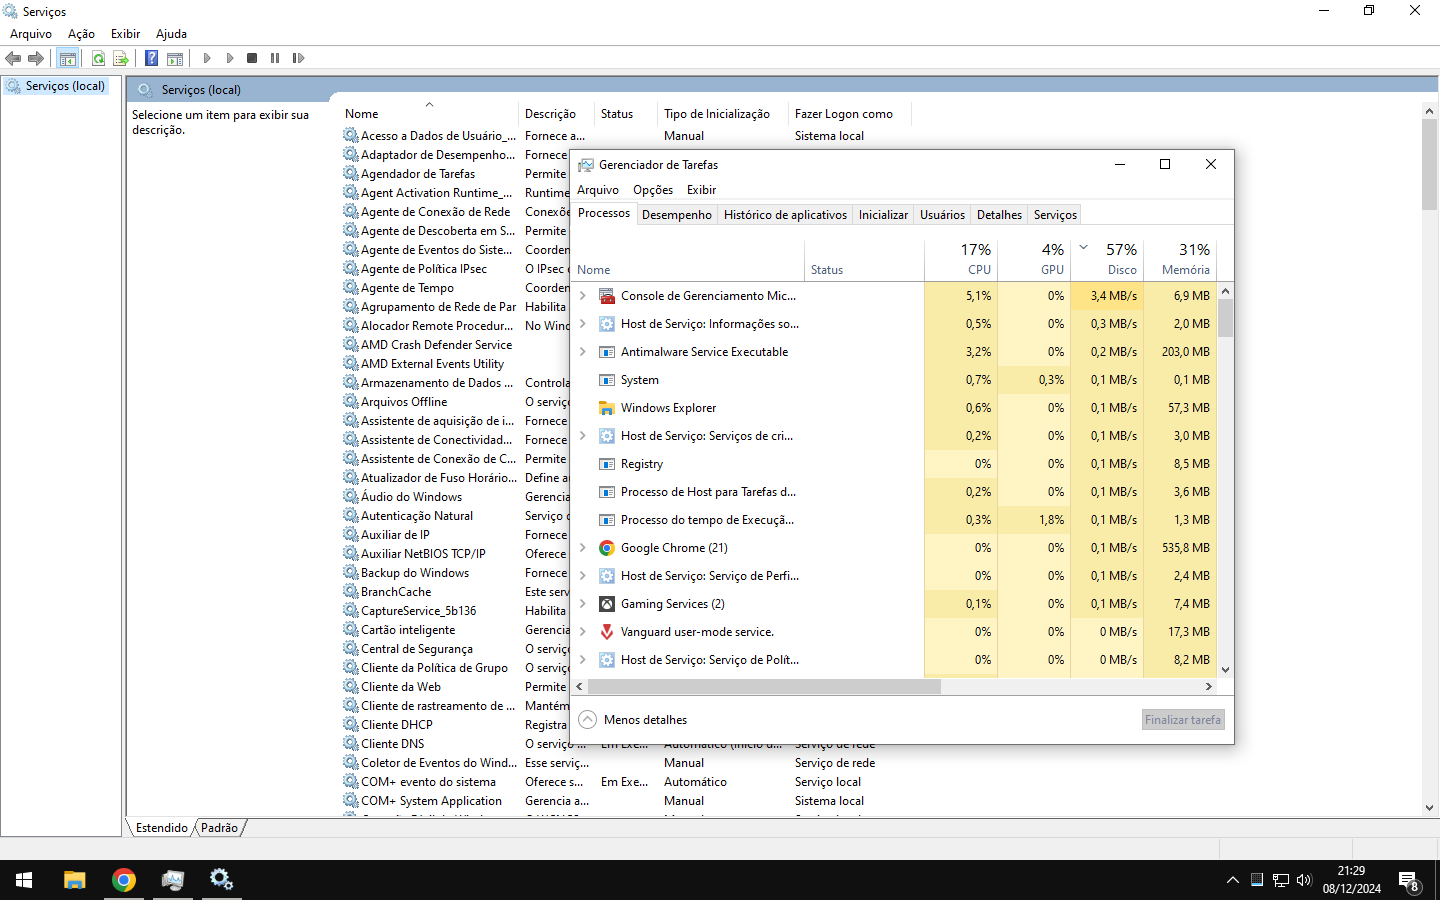
Task: Open the Ação menu in Serviços
Action: pos(82,34)
